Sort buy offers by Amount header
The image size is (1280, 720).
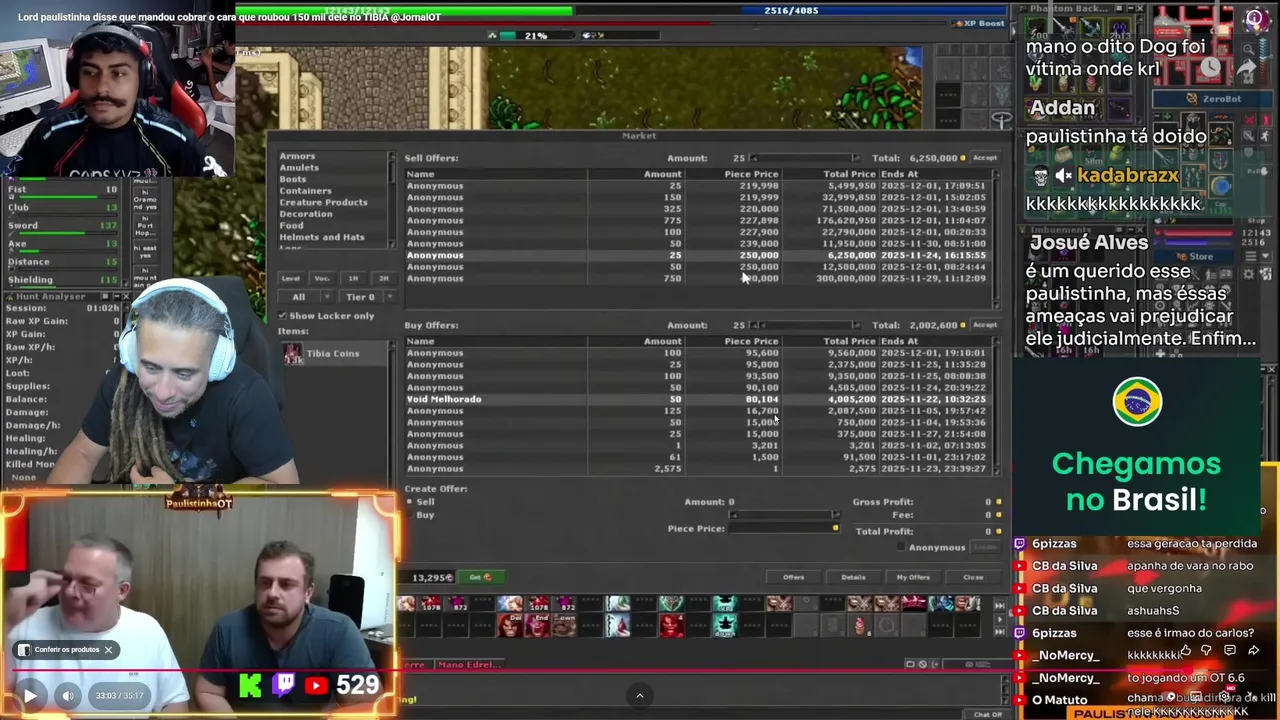(662, 341)
